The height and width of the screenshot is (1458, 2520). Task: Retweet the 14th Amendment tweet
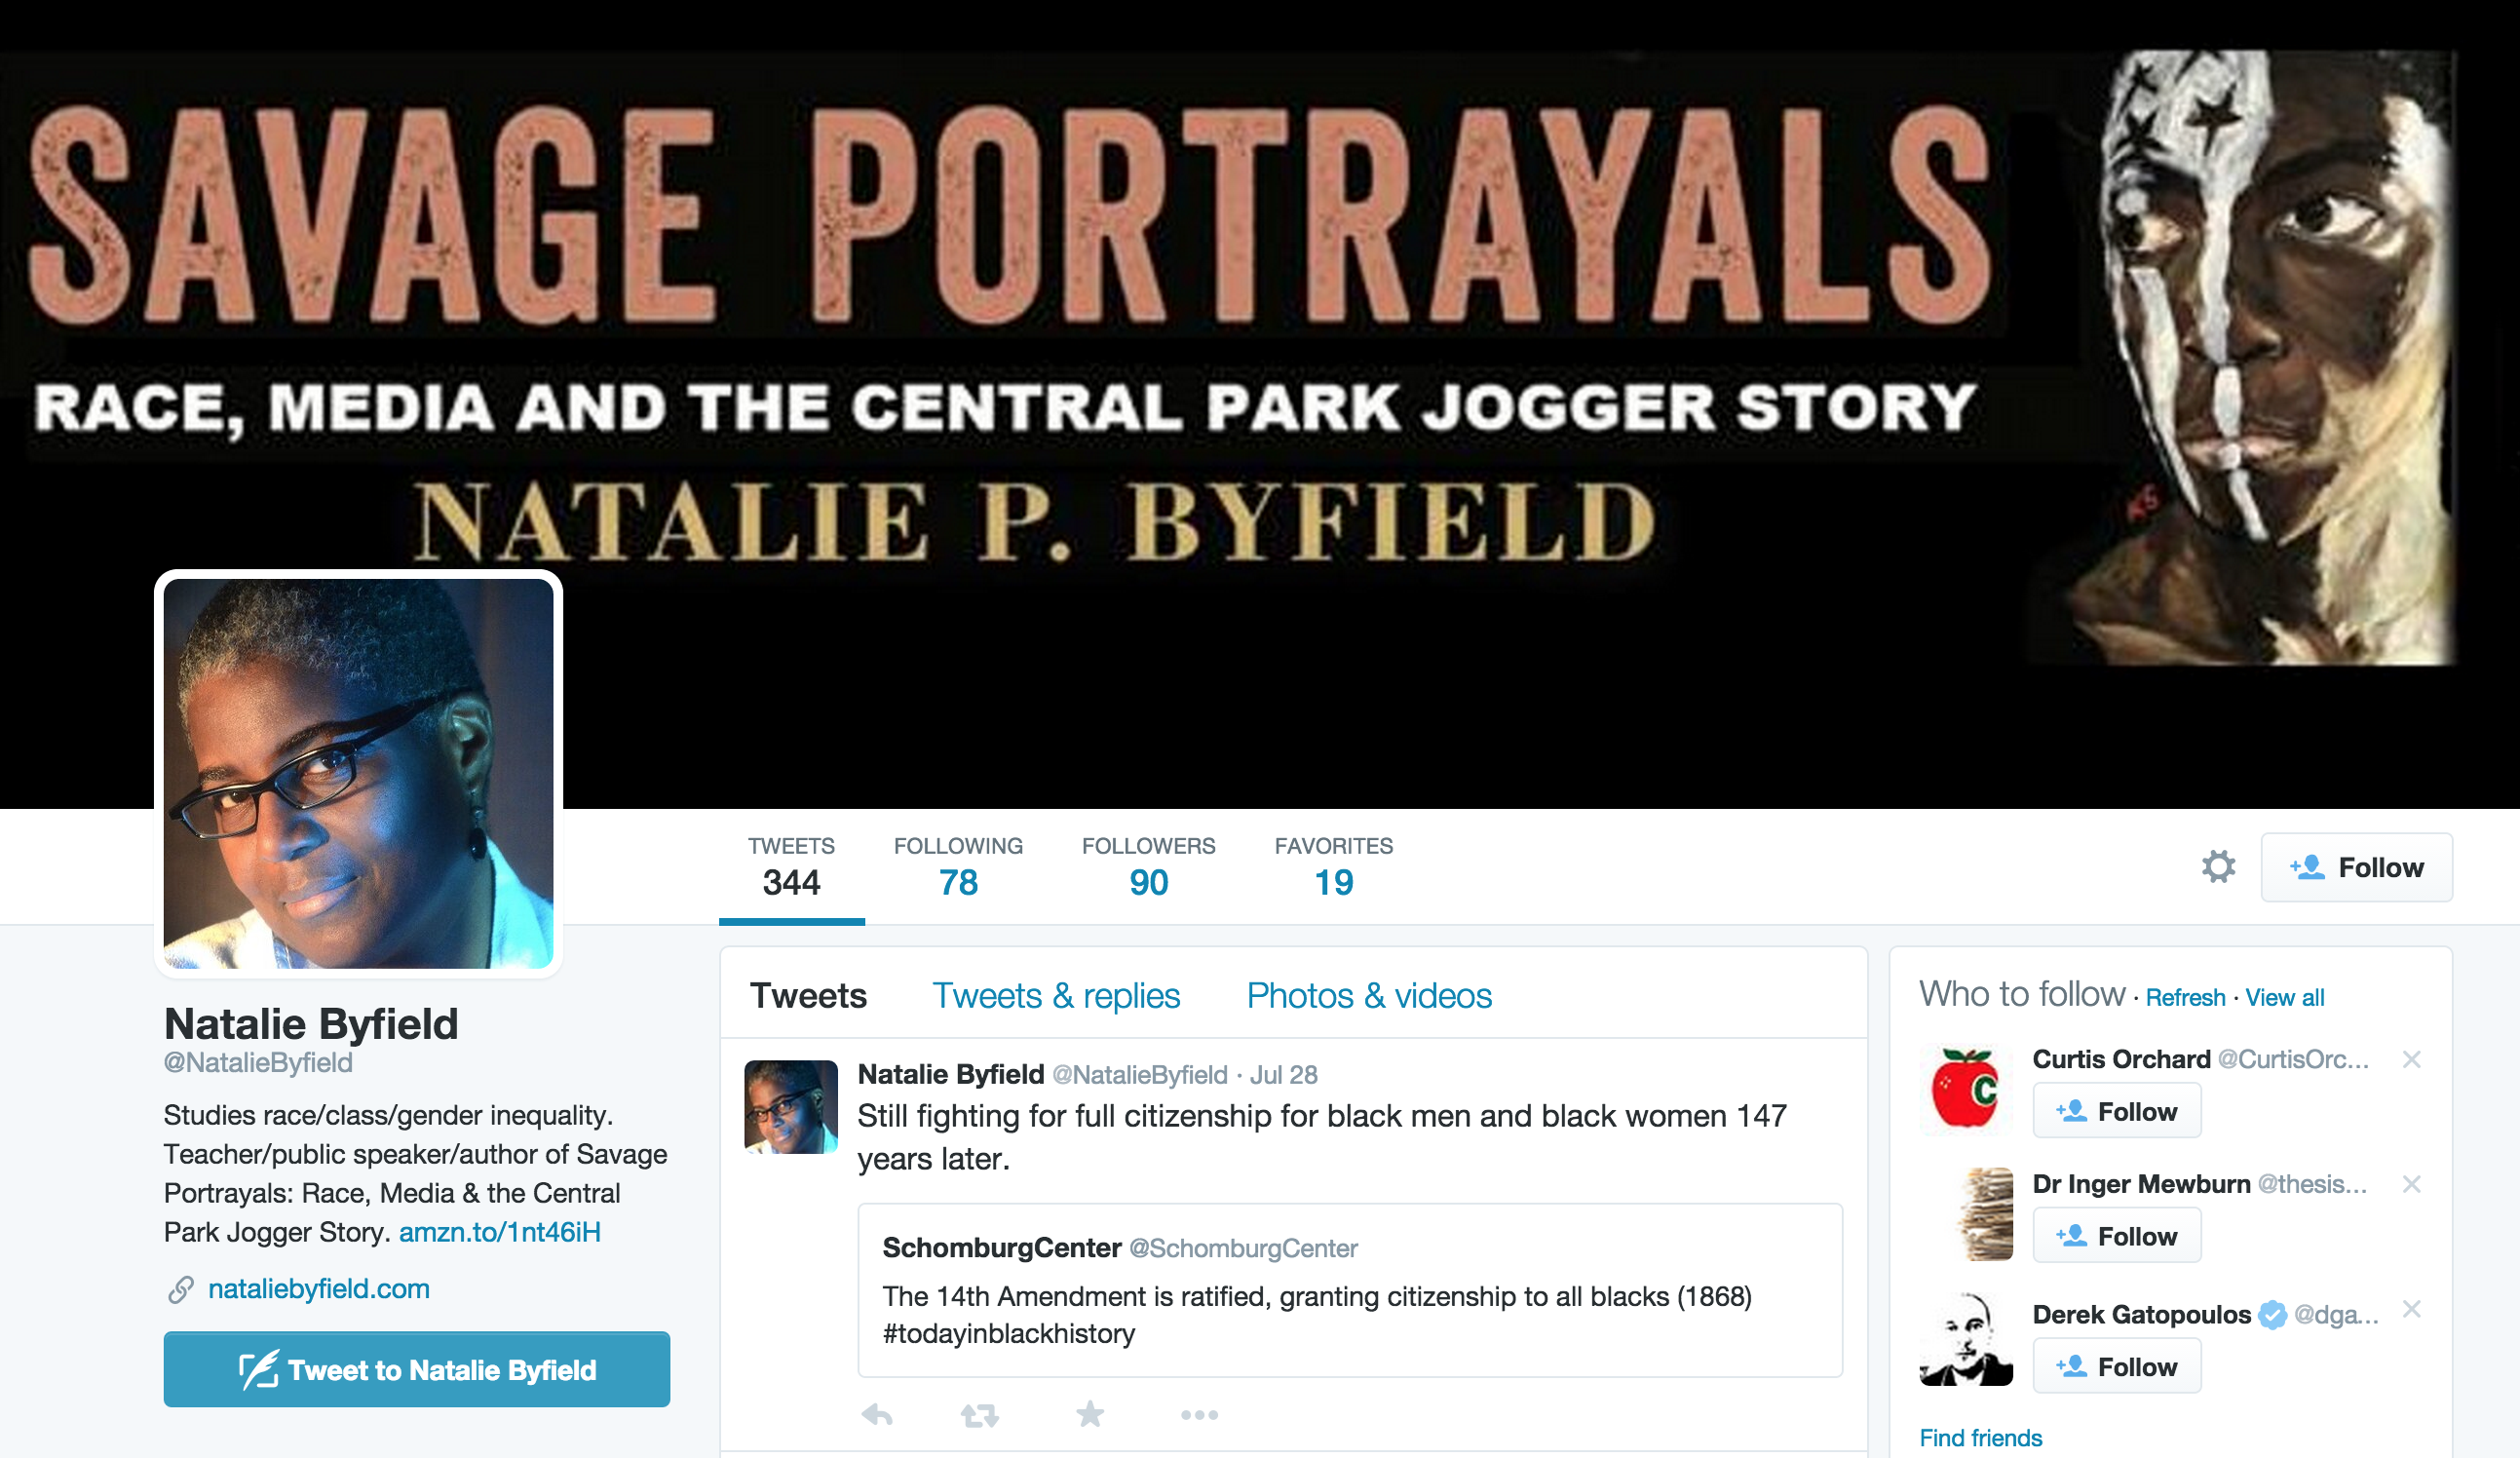pyautogui.click(x=979, y=1415)
